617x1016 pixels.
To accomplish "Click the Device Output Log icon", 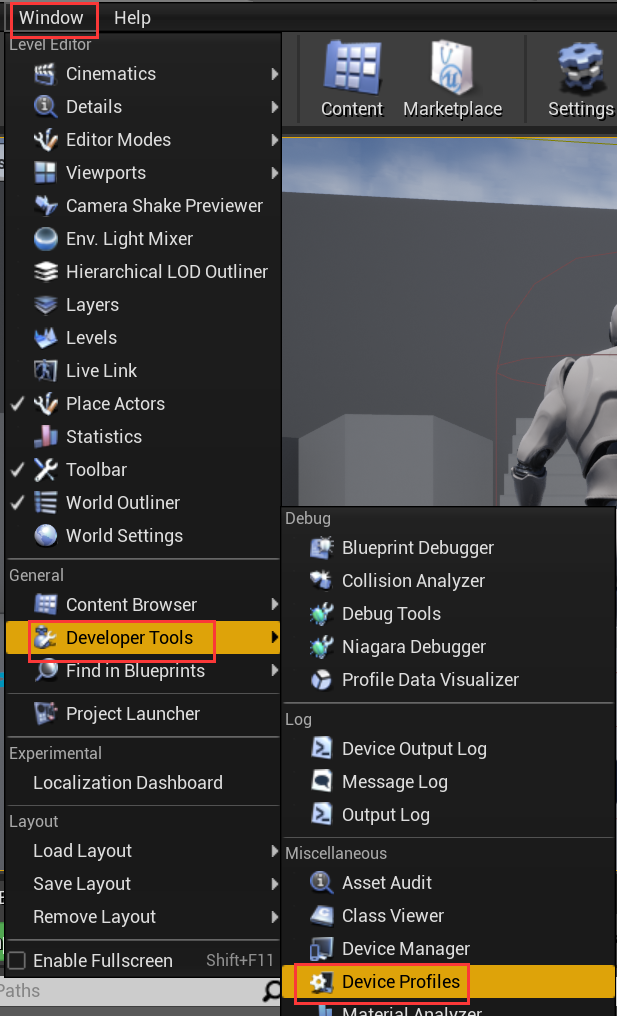I will [321, 749].
